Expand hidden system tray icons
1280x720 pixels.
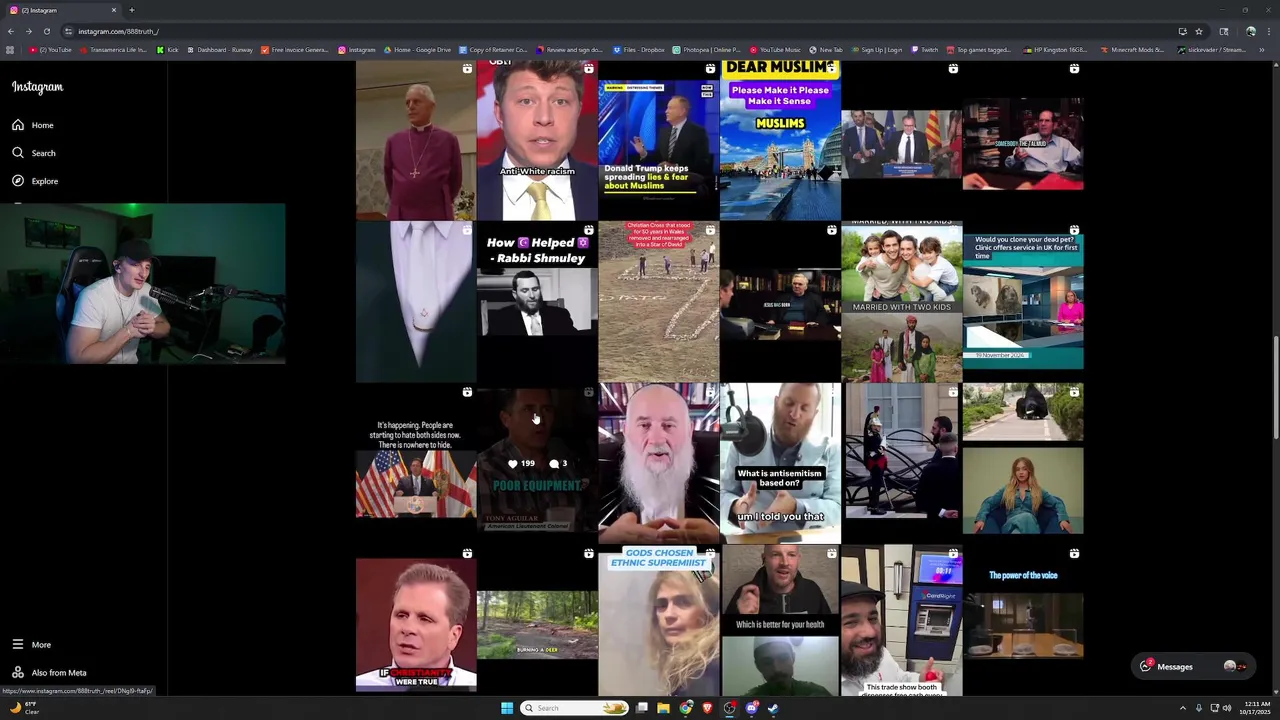1183,708
